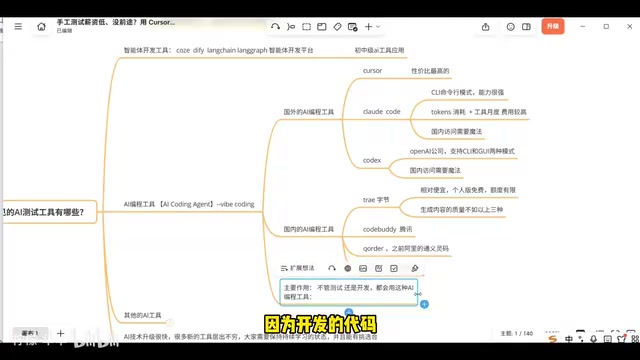The height and width of the screenshot is (360, 640).
Task: Click the document title 手工测试薪资低
Action: point(116,22)
